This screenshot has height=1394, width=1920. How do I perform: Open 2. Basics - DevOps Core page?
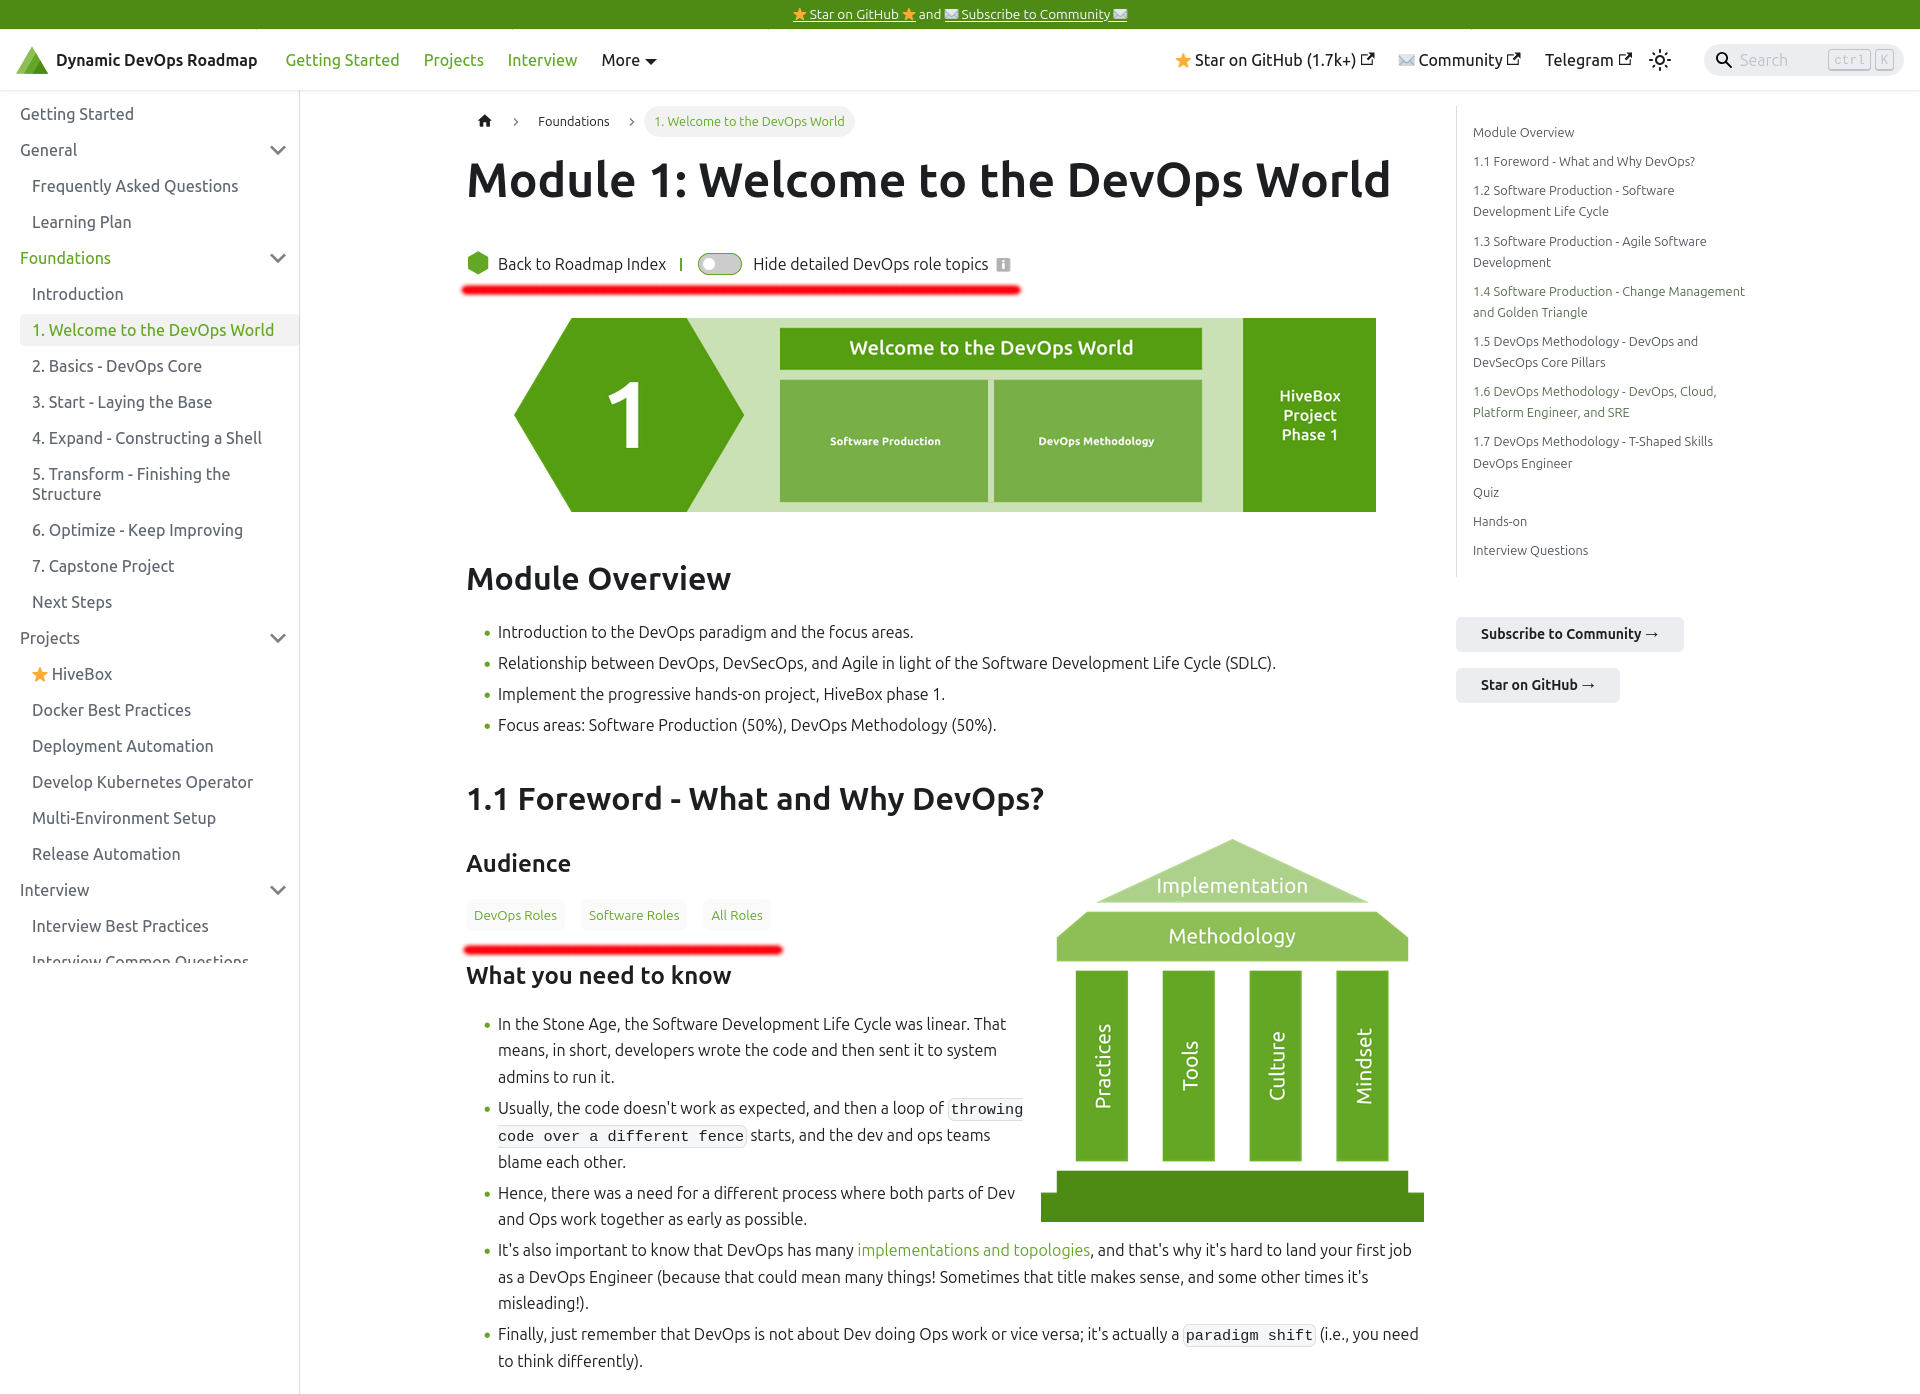coord(117,366)
